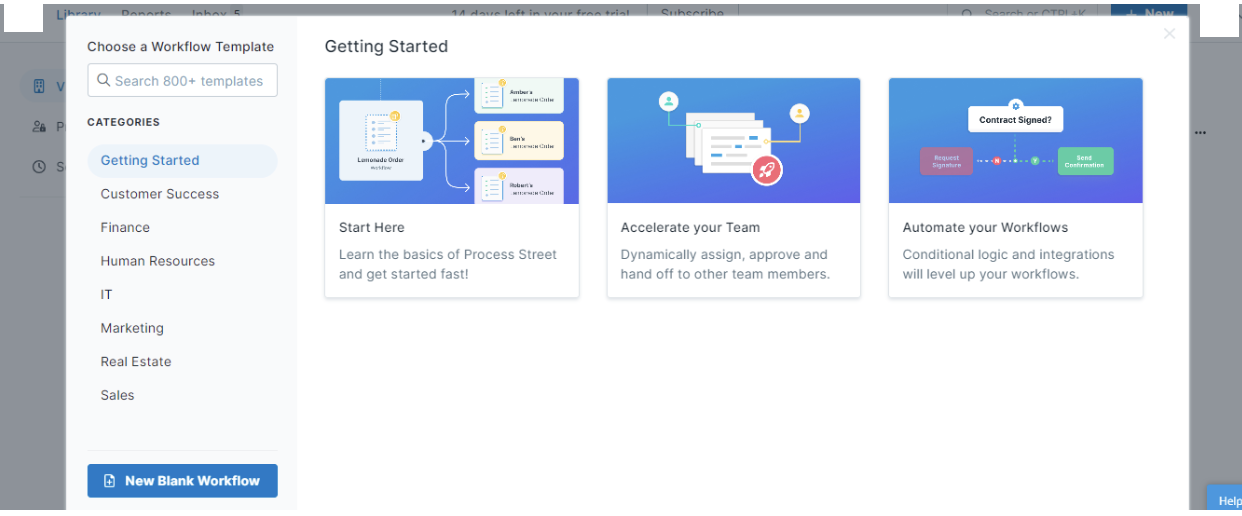Select the IT category
This screenshot has width=1242, height=516.
click(x=106, y=294)
